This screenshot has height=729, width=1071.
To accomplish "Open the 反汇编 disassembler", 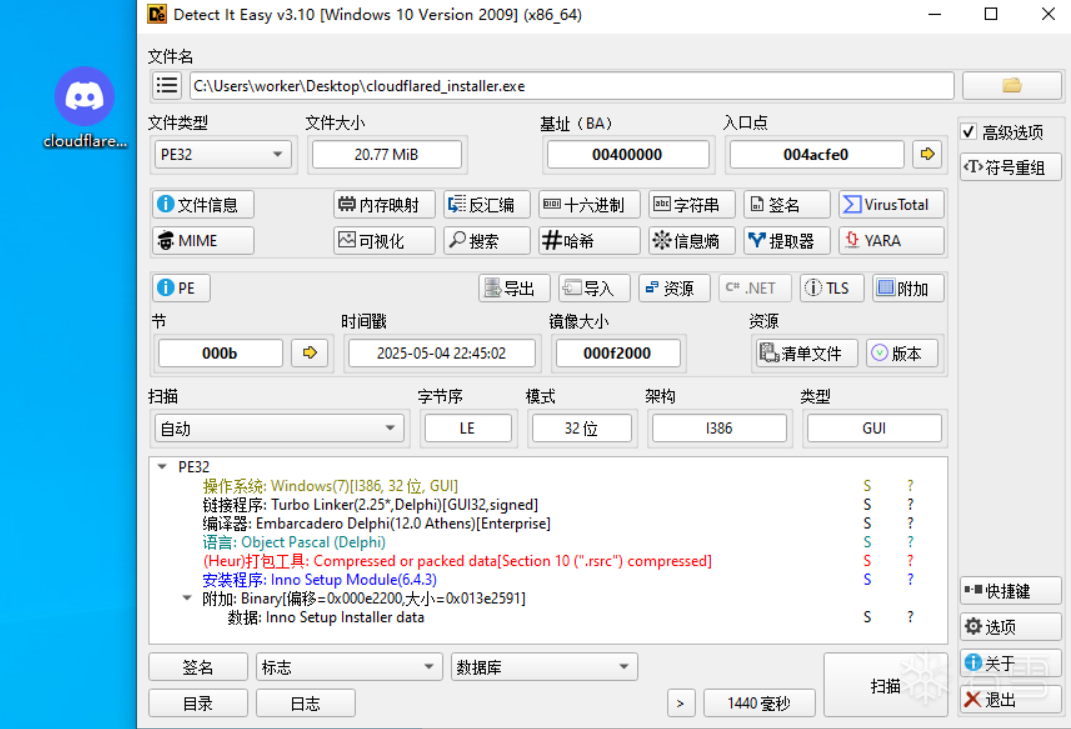I will [x=486, y=204].
